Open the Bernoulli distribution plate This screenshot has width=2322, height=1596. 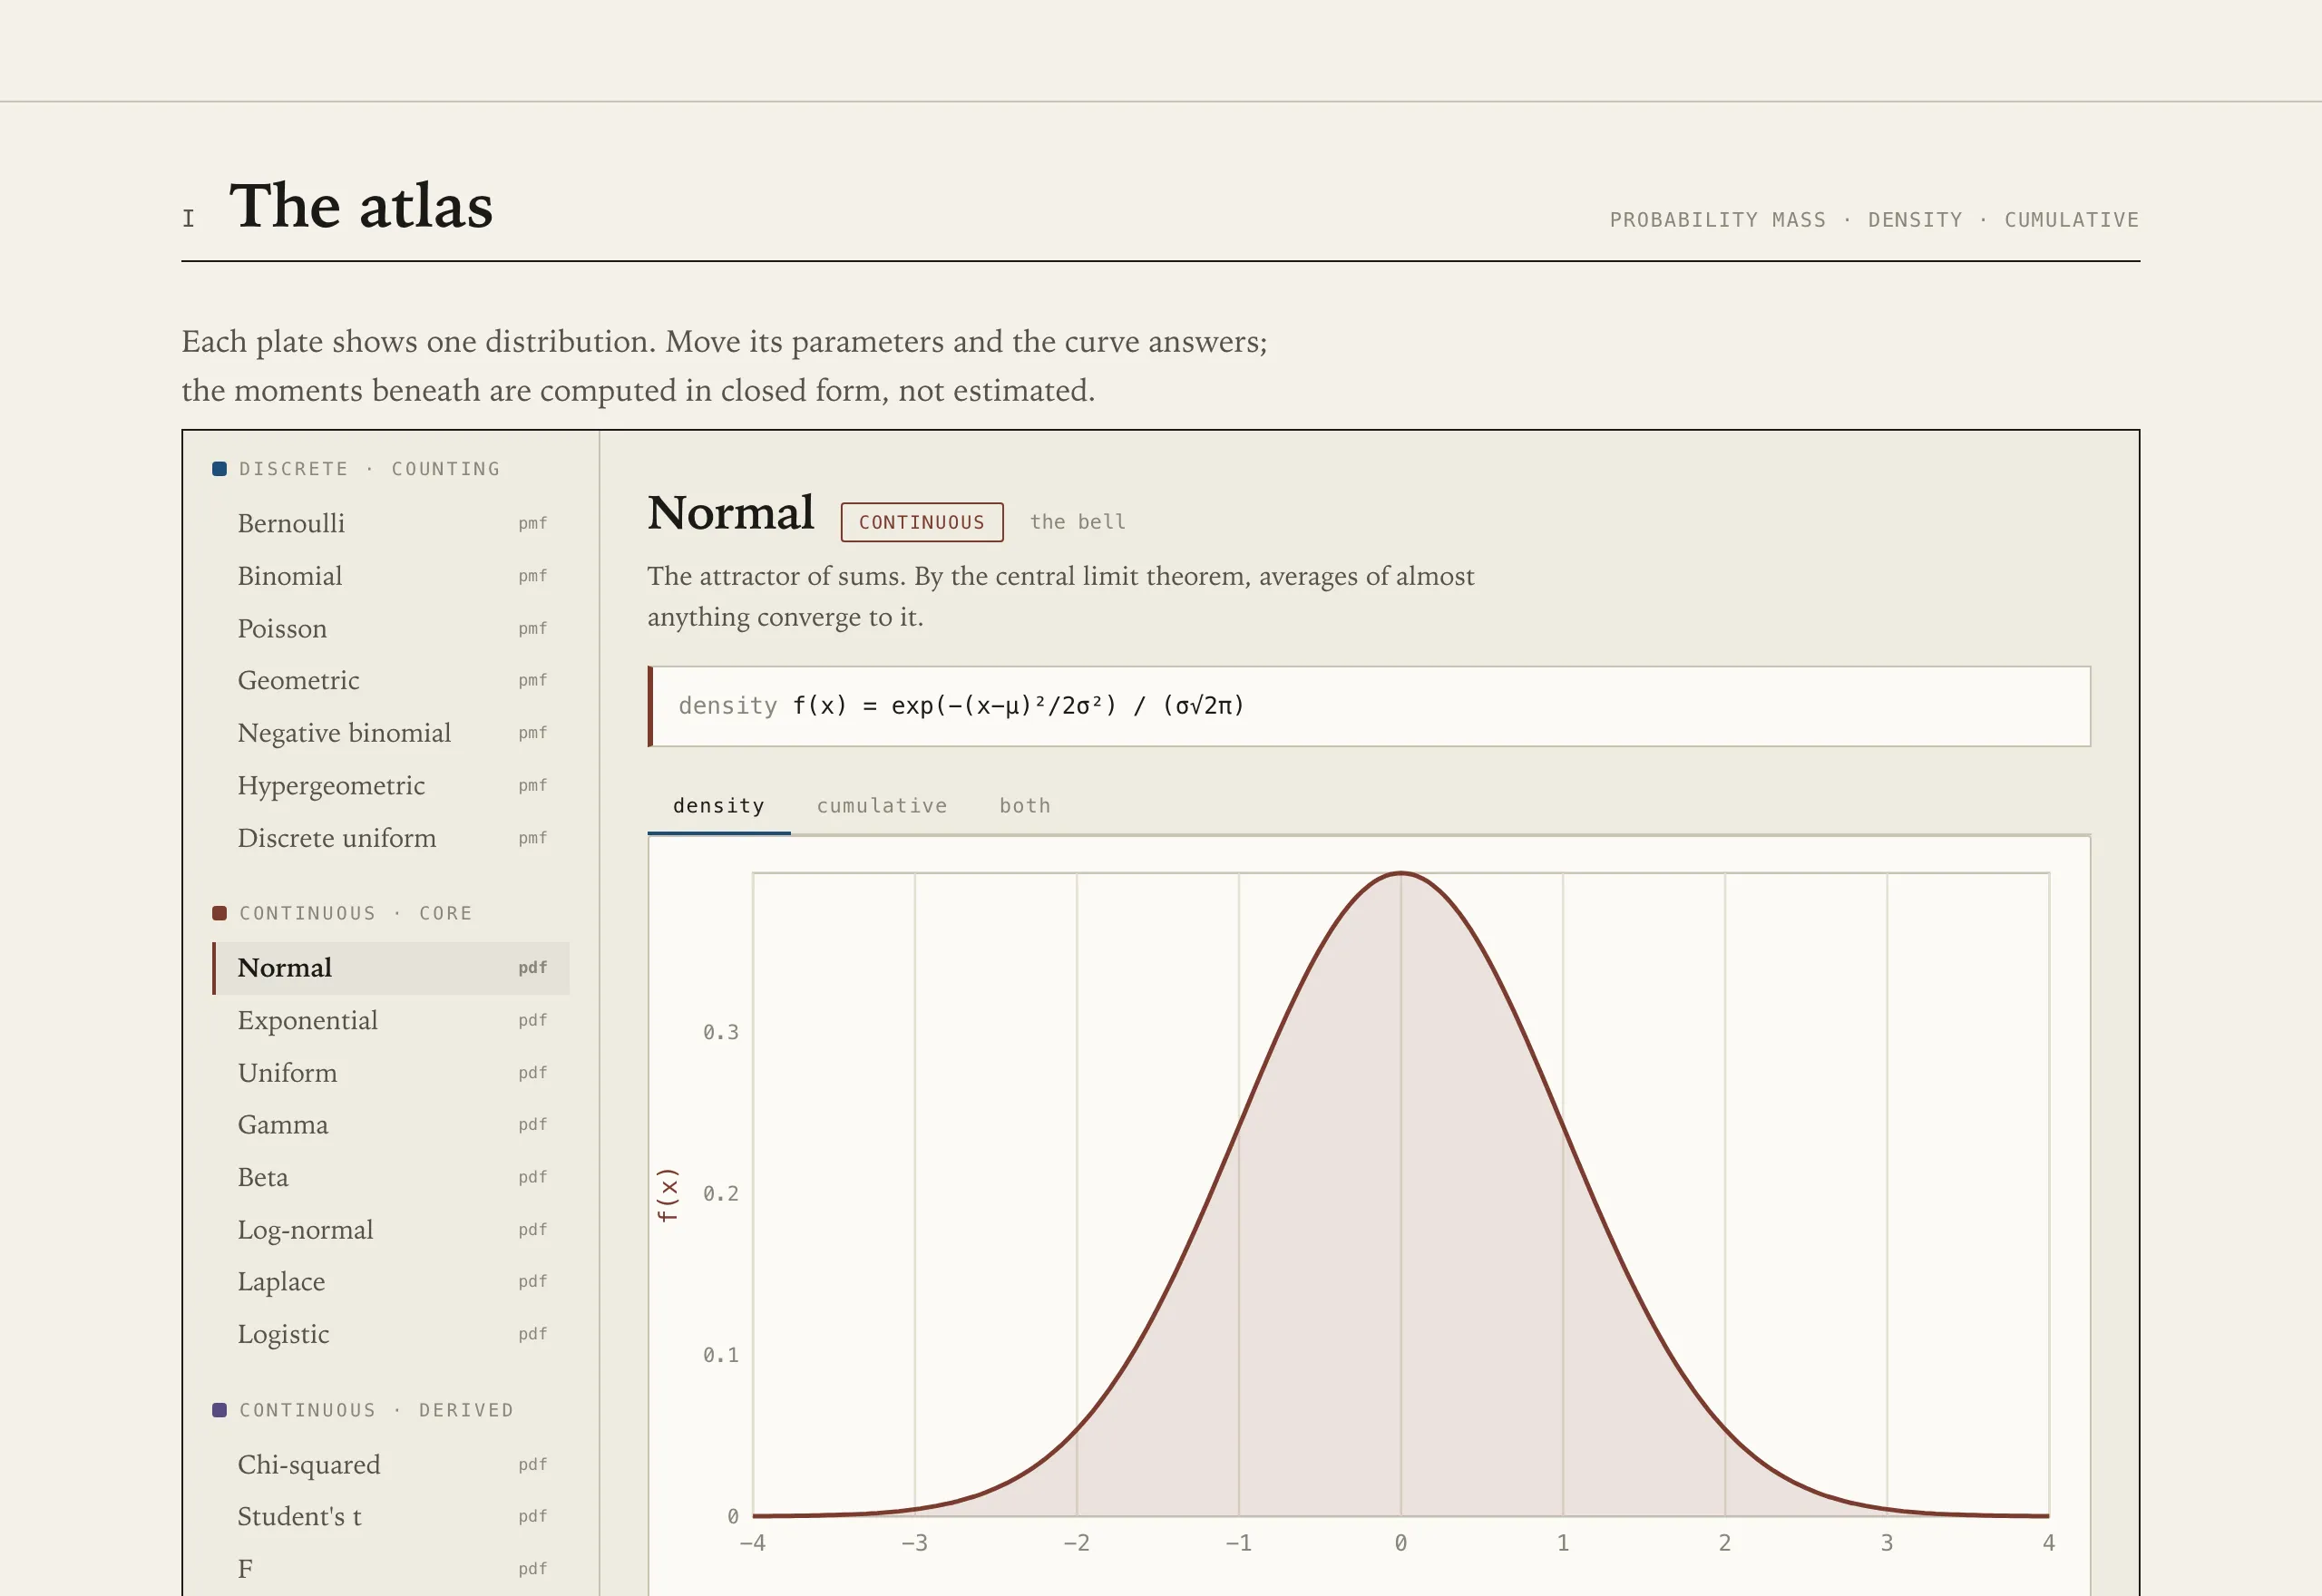[x=391, y=523]
